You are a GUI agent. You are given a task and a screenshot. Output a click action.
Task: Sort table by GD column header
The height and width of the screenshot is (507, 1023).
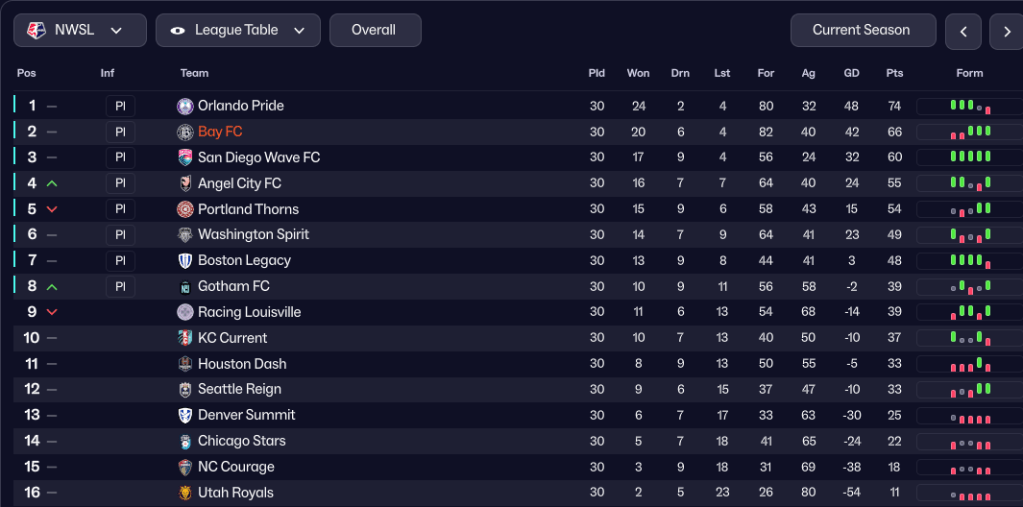(x=851, y=73)
